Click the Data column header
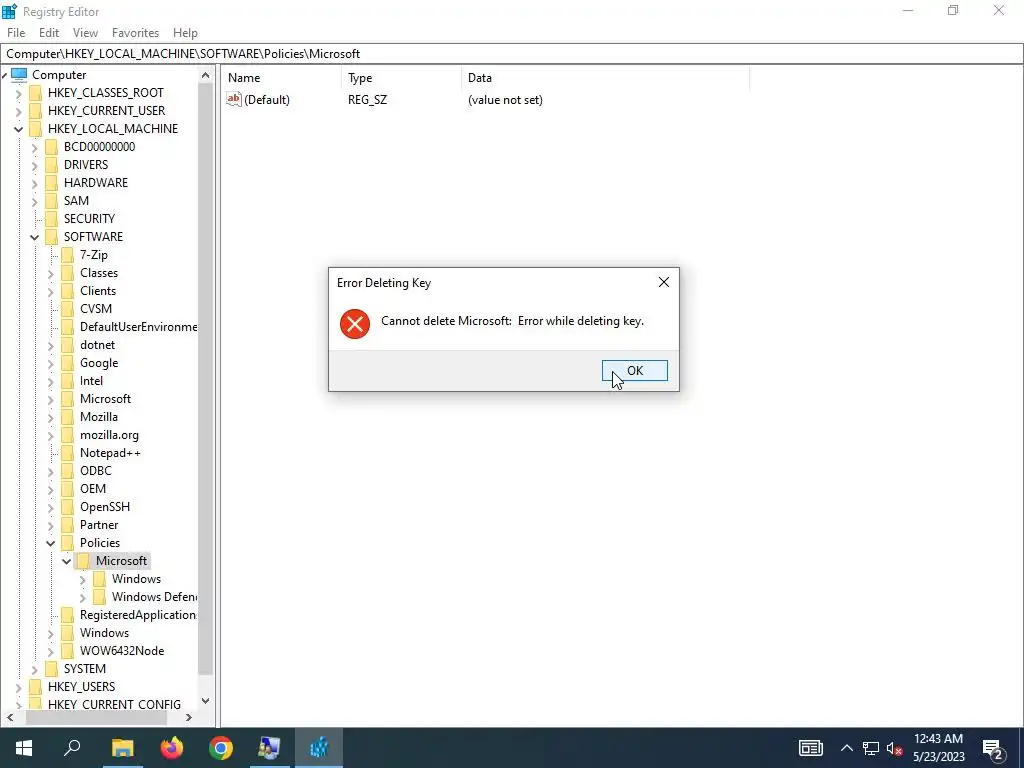This screenshot has width=1024, height=768. [605, 78]
